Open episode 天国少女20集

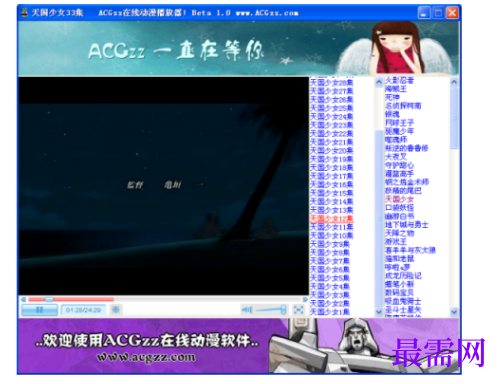pos(332,150)
